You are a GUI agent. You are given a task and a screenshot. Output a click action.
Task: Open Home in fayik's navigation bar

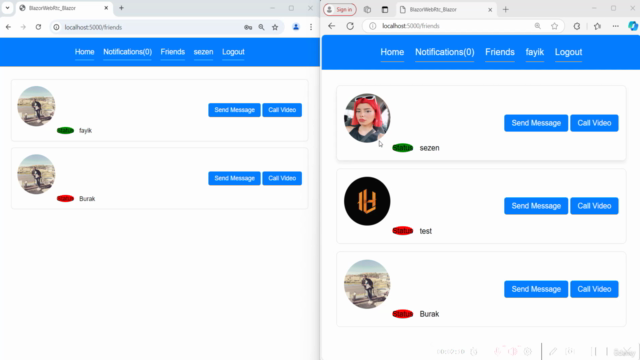392,52
